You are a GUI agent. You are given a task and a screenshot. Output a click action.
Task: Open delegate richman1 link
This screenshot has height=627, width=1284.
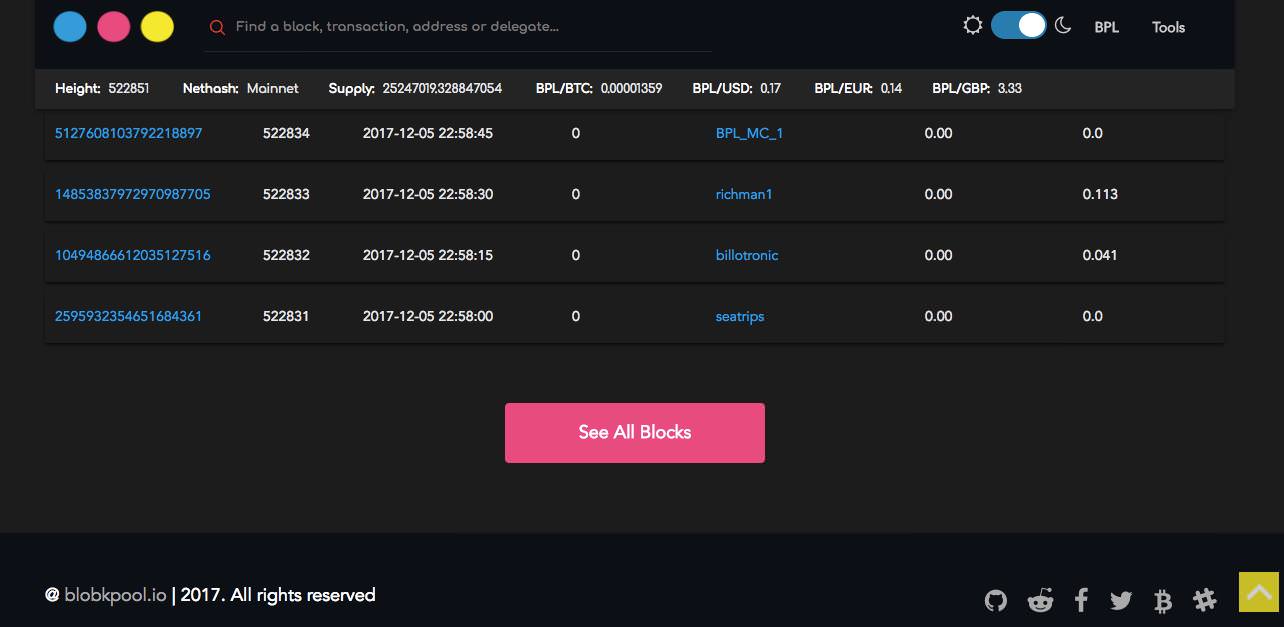(744, 194)
